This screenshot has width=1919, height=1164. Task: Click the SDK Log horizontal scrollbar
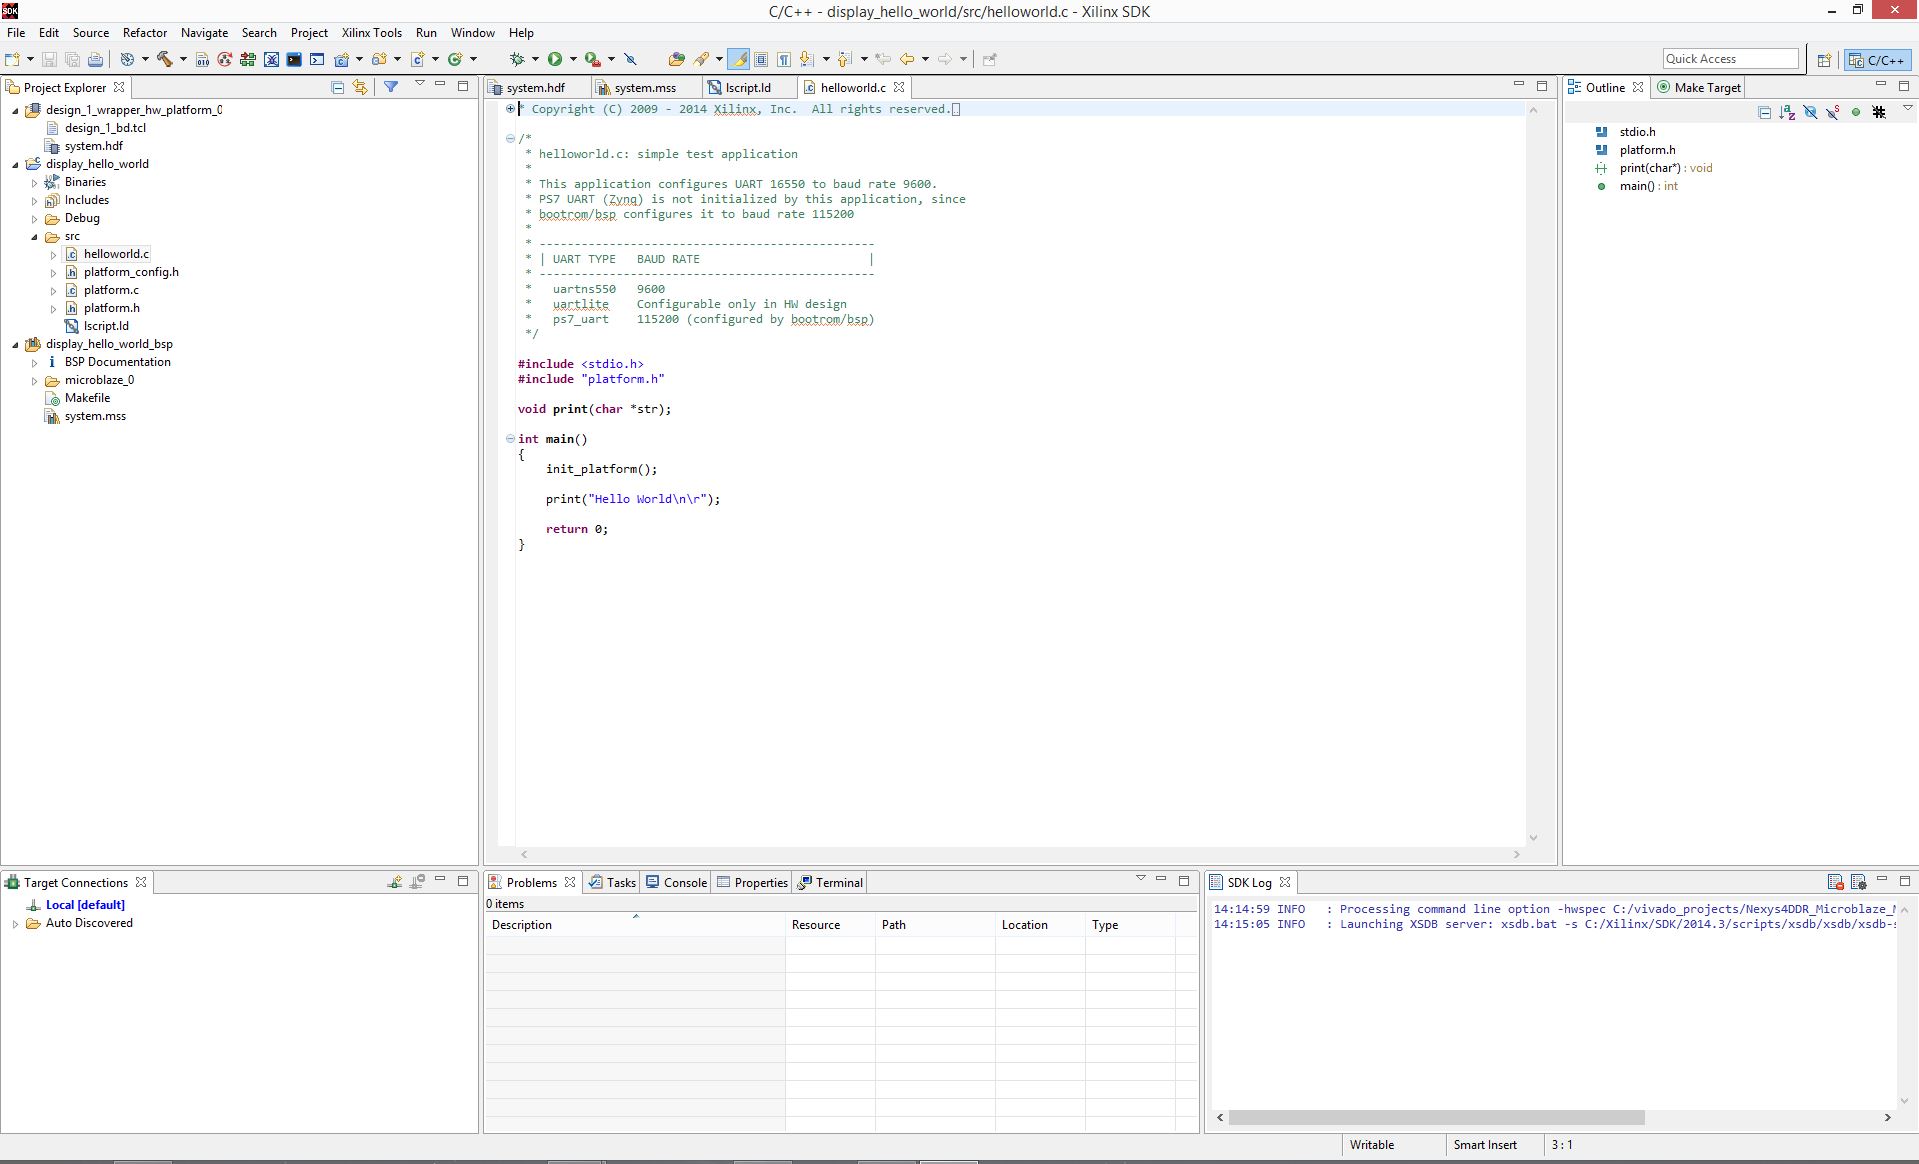tap(1436, 1117)
